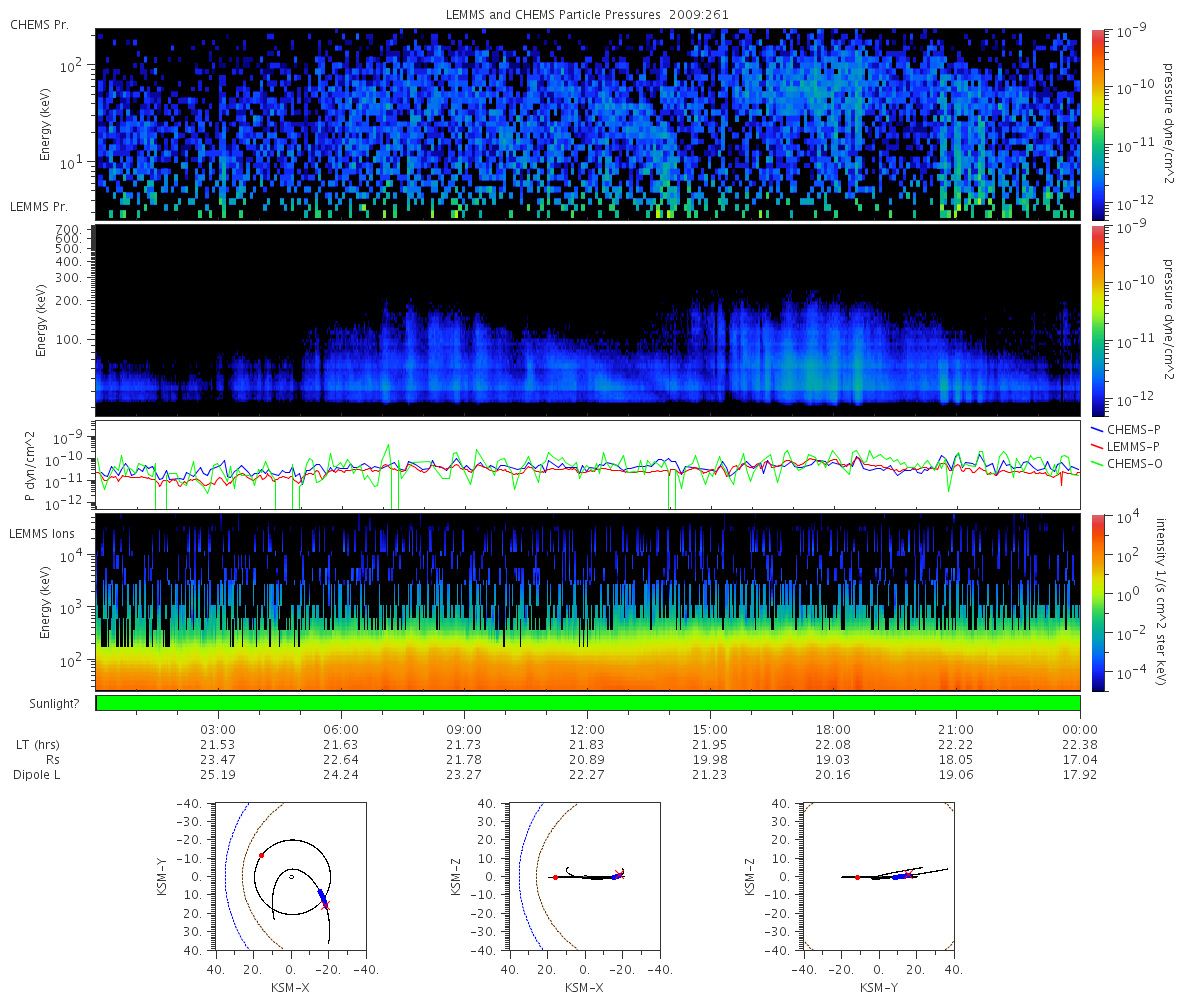Screen dimensions: 1200x1000
Task: Click the LT value 21.53
Action: pyautogui.click(x=218, y=745)
